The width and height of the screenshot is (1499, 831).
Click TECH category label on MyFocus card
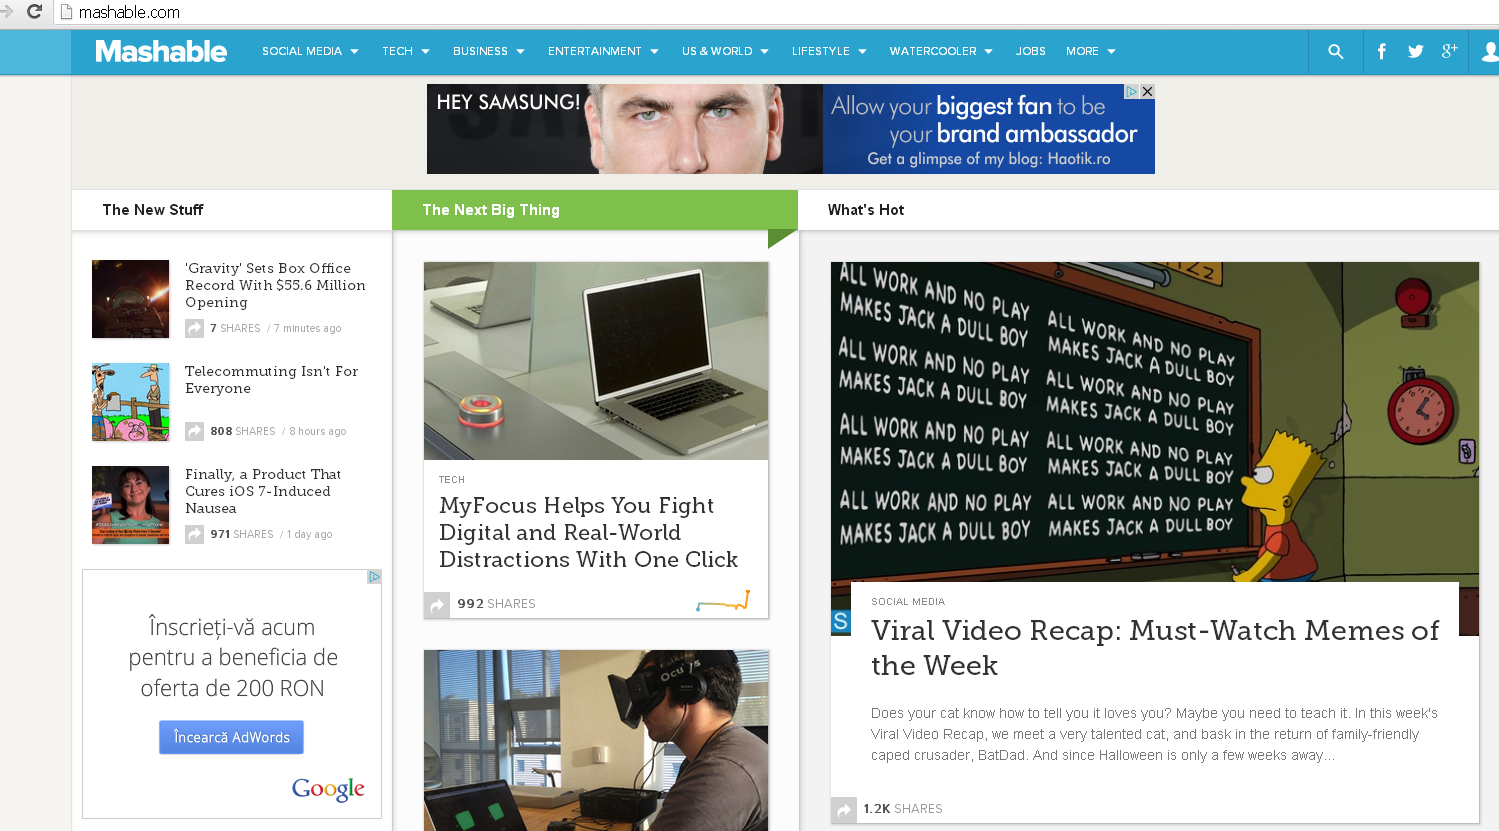[452, 480]
